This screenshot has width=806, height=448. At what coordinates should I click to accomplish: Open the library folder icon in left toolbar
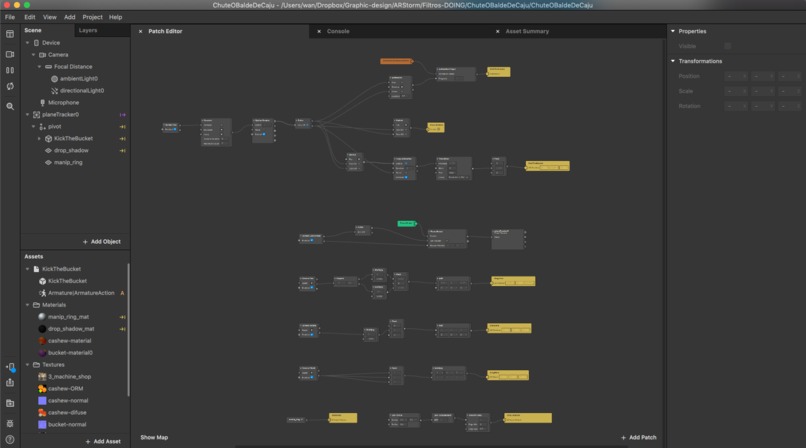point(10,403)
